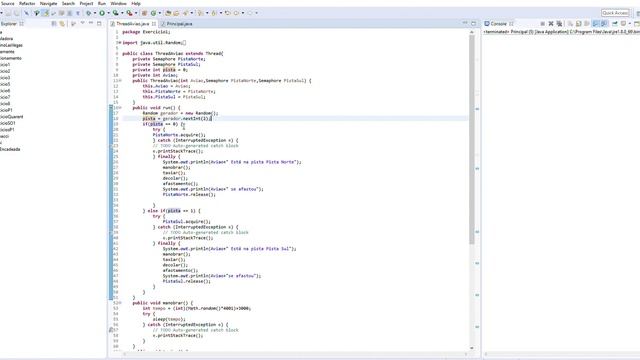Toggle Link with Editor in Package Explorer
This screenshot has width=640, height=360.
(x=62, y=24)
